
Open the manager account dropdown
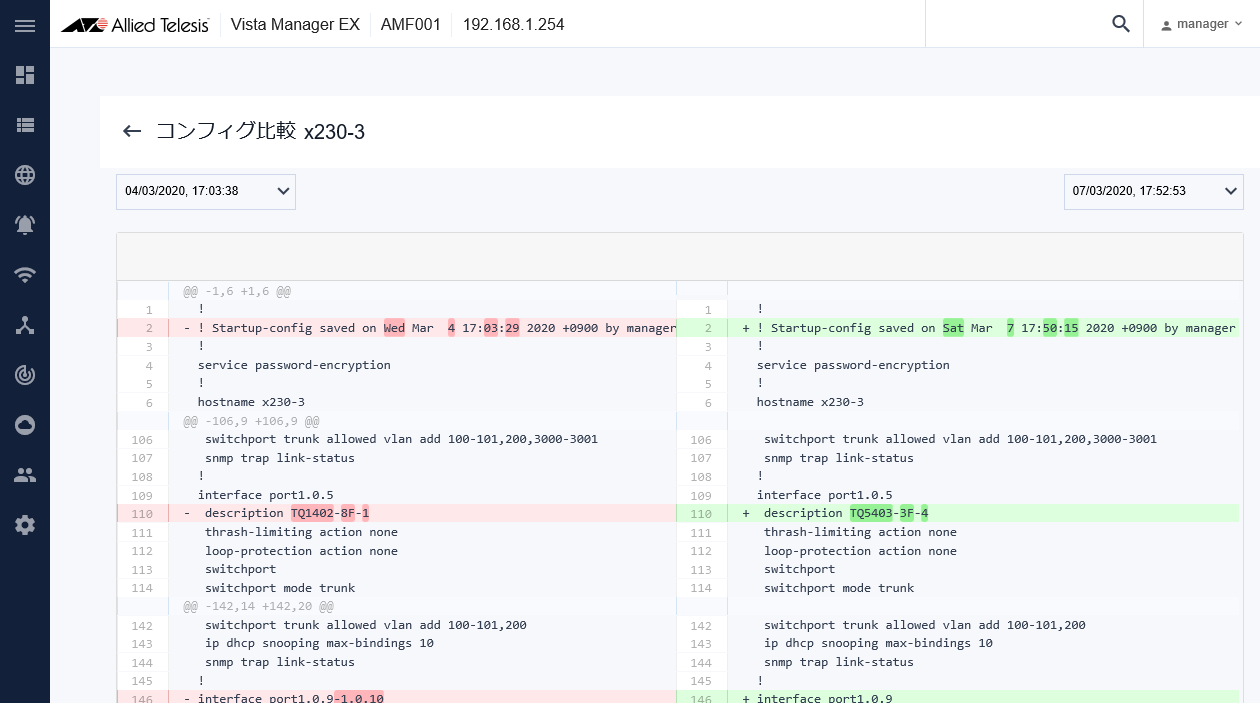(1202, 24)
